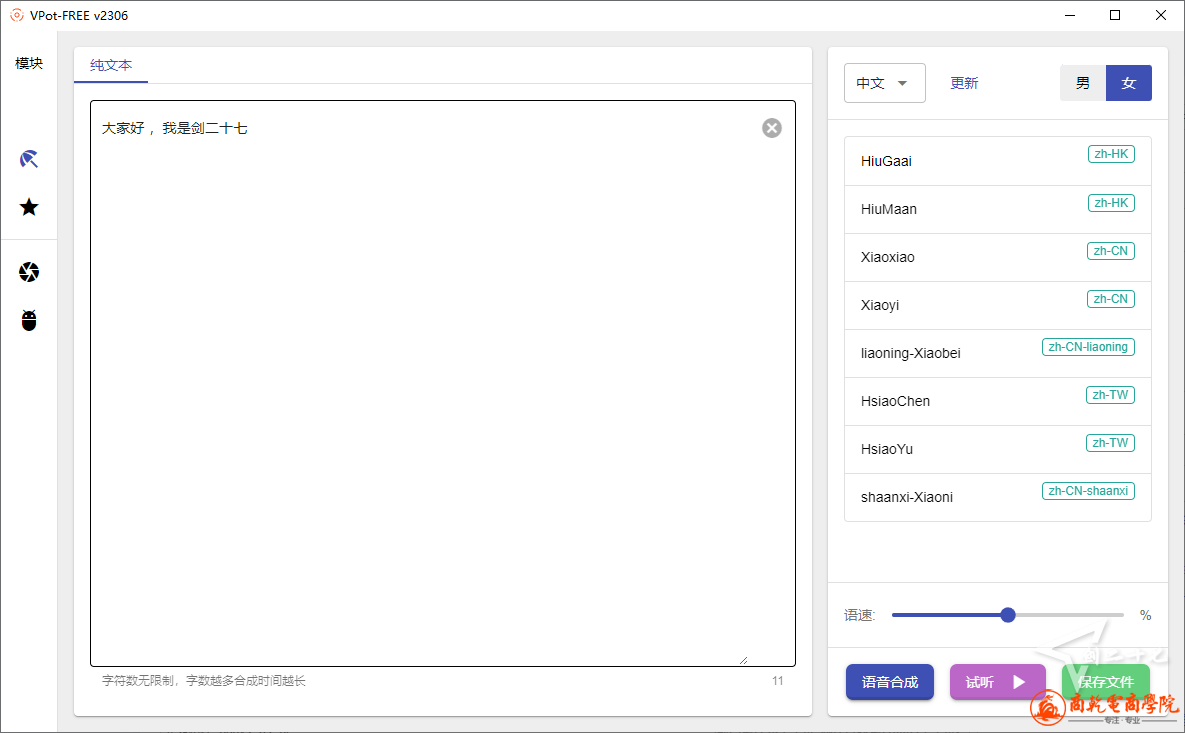Adjust the 语速 speech rate slider handle
The height and width of the screenshot is (733, 1185).
coord(1008,615)
